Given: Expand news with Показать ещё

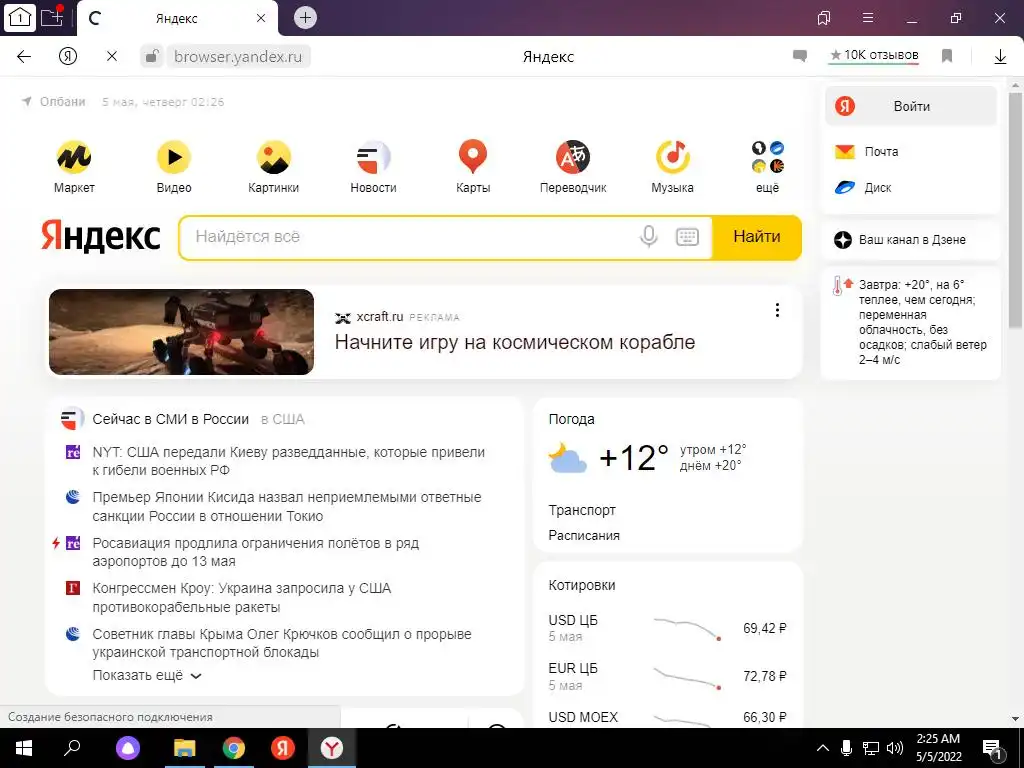Looking at the screenshot, I should (x=147, y=675).
